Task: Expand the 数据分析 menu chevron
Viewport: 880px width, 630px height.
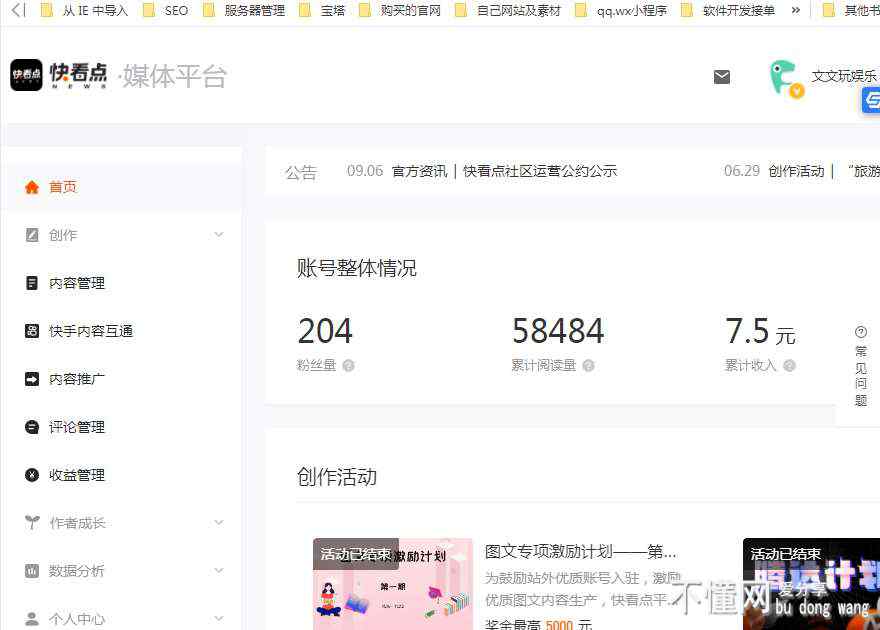Action: pos(219,571)
